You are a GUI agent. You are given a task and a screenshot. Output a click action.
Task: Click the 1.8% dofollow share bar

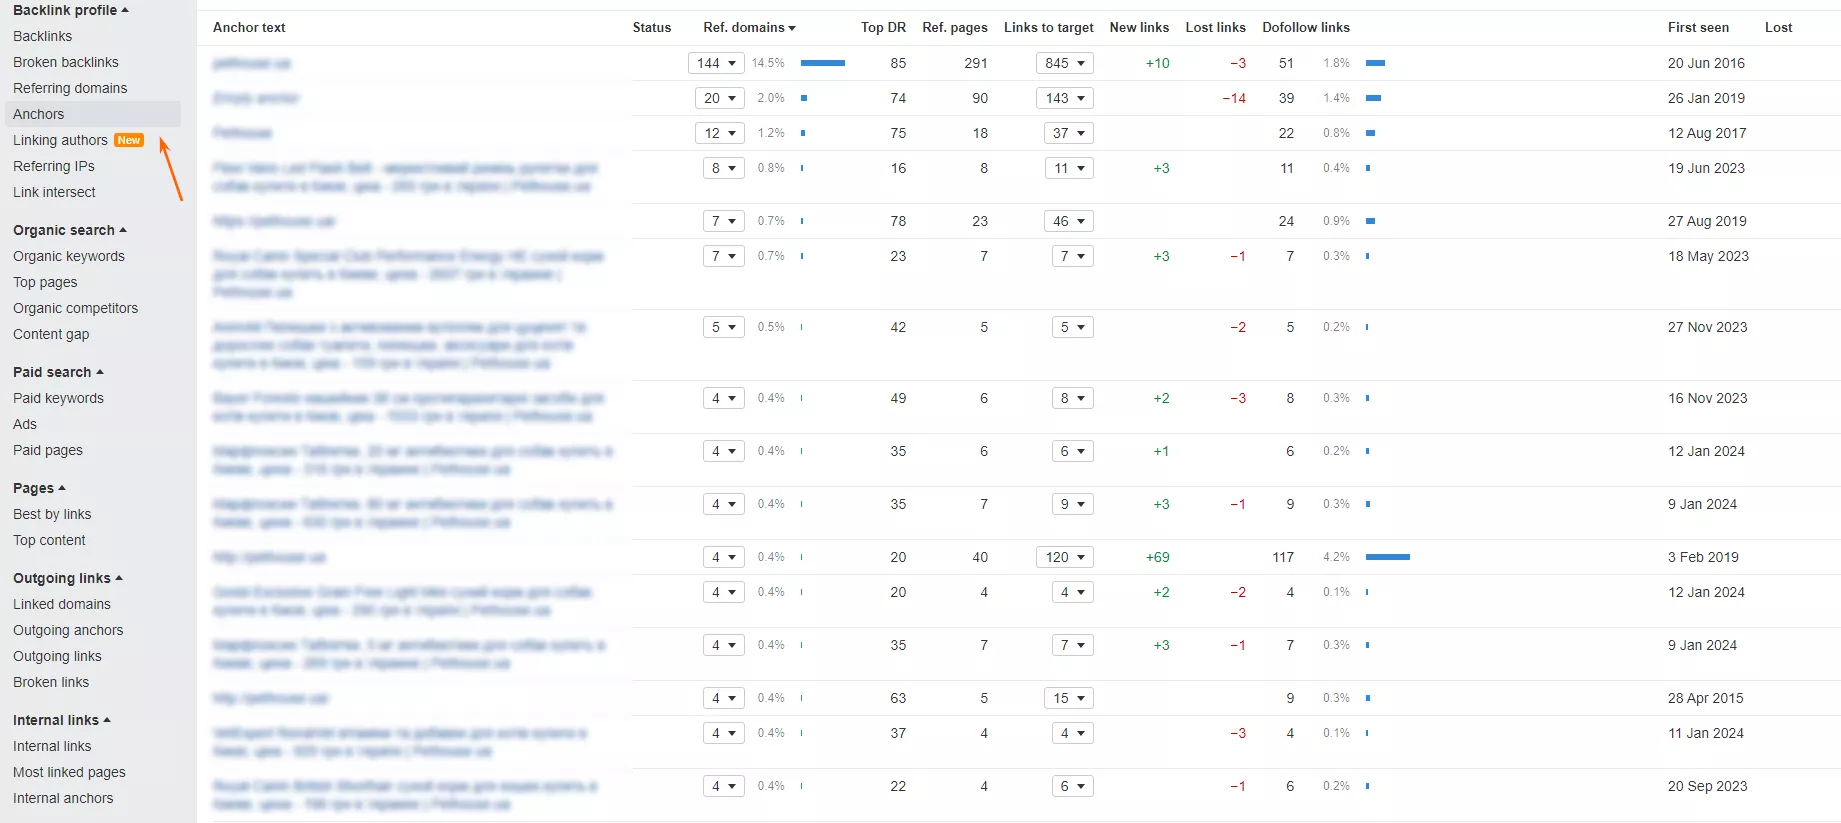click(x=1375, y=63)
